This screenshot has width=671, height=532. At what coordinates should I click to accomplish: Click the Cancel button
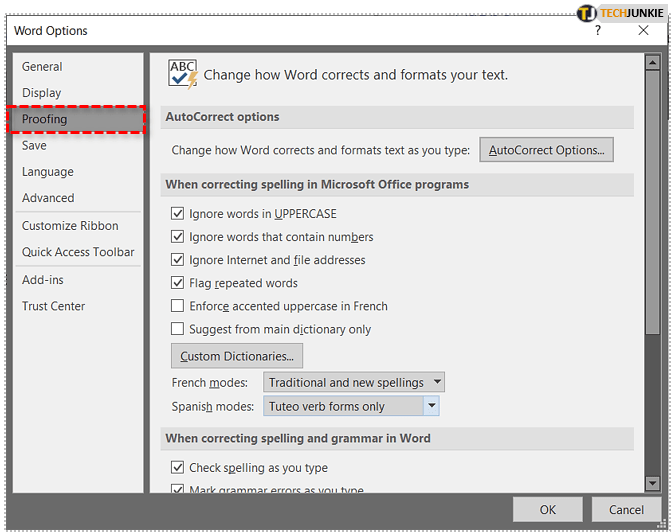pyautogui.click(x=626, y=510)
